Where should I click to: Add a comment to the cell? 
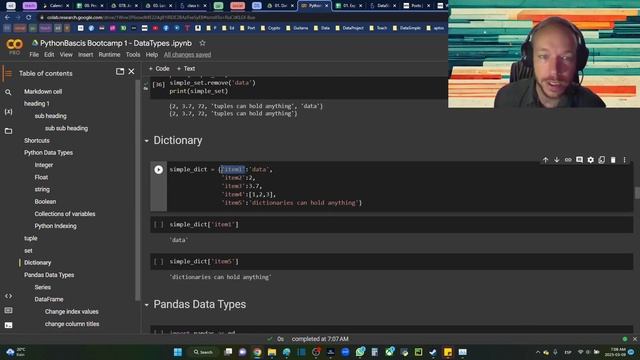coord(579,160)
